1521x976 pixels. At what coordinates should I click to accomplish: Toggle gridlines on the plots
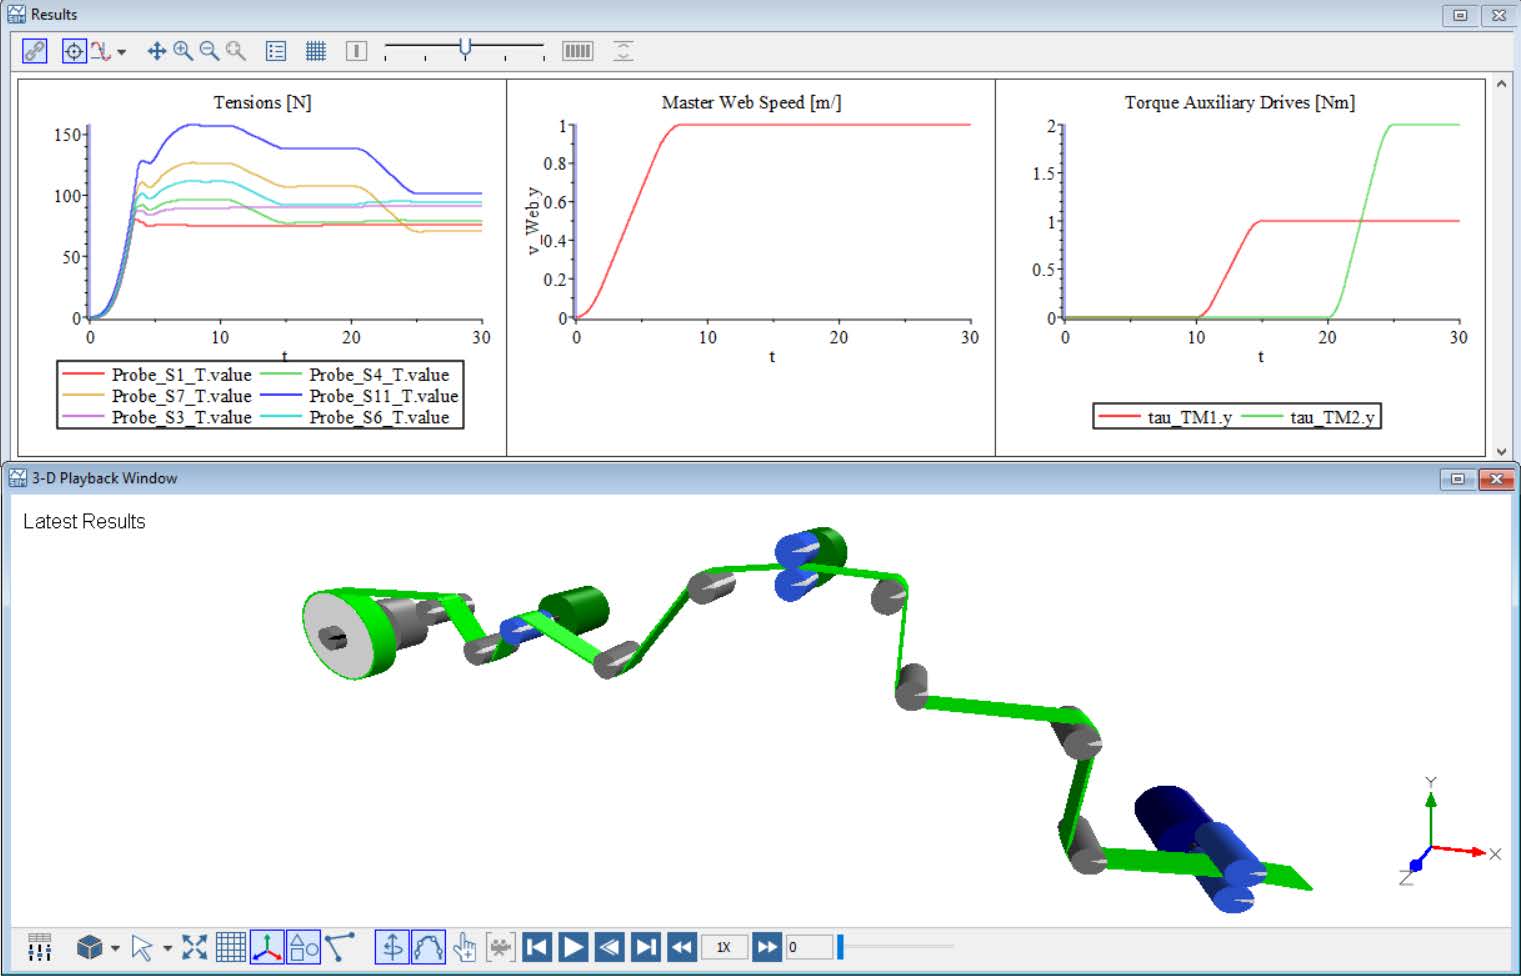pyautogui.click(x=316, y=51)
